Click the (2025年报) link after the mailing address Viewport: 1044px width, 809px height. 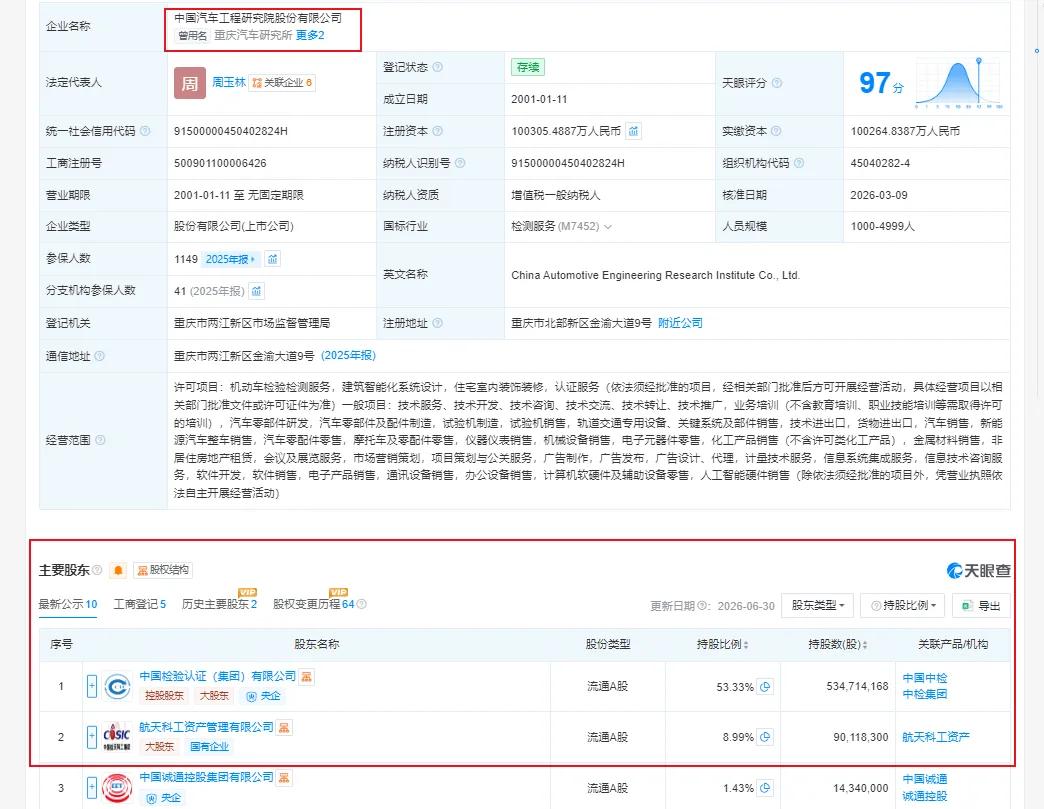[x=348, y=356]
